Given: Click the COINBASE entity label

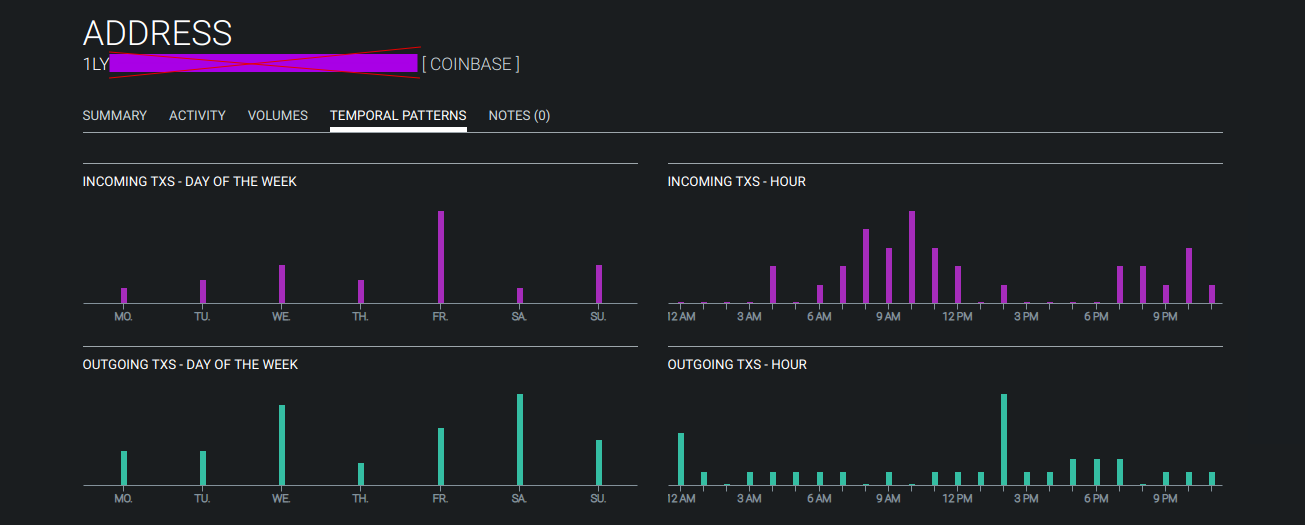Looking at the screenshot, I should click(x=470, y=65).
